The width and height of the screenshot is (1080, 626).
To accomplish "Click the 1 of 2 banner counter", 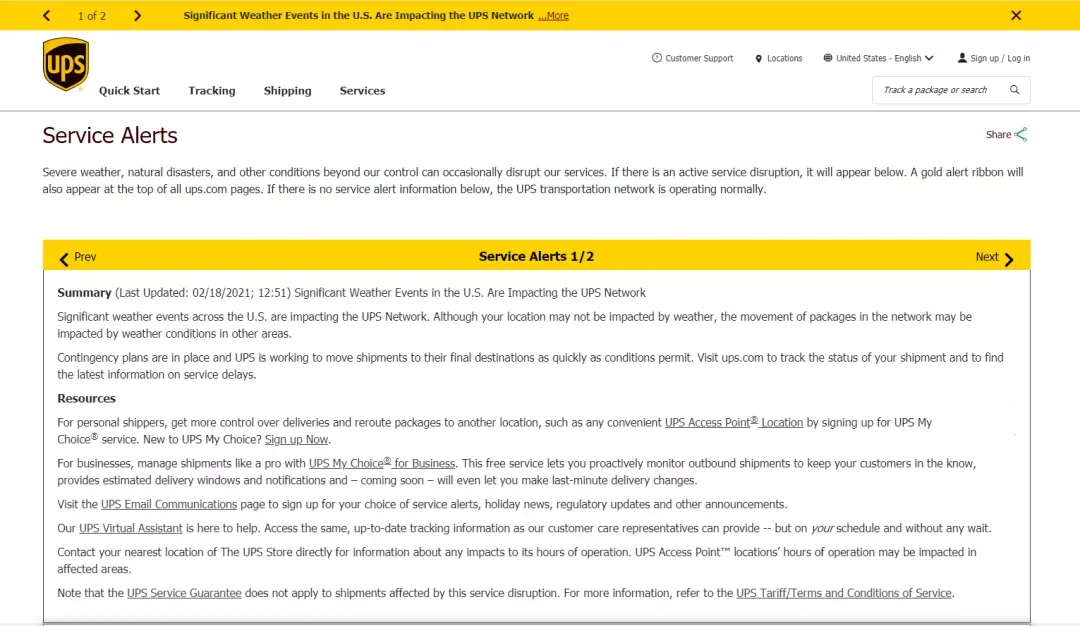I will pyautogui.click(x=92, y=16).
